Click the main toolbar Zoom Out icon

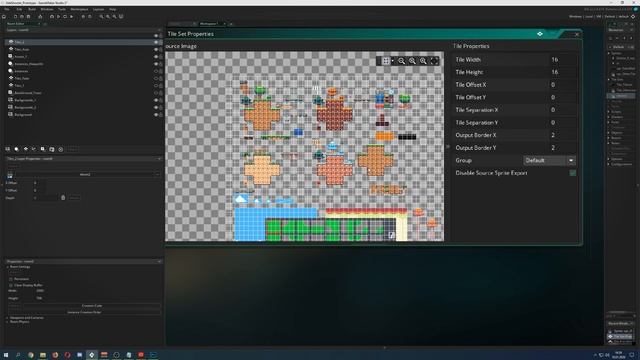(101, 17)
